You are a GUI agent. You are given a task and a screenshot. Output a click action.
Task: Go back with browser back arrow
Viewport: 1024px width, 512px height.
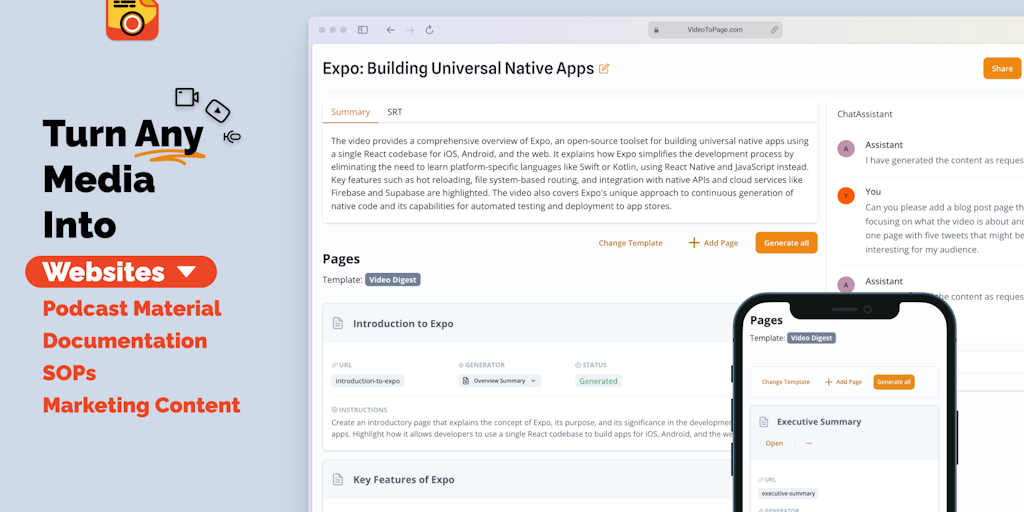click(x=390, y=30)
